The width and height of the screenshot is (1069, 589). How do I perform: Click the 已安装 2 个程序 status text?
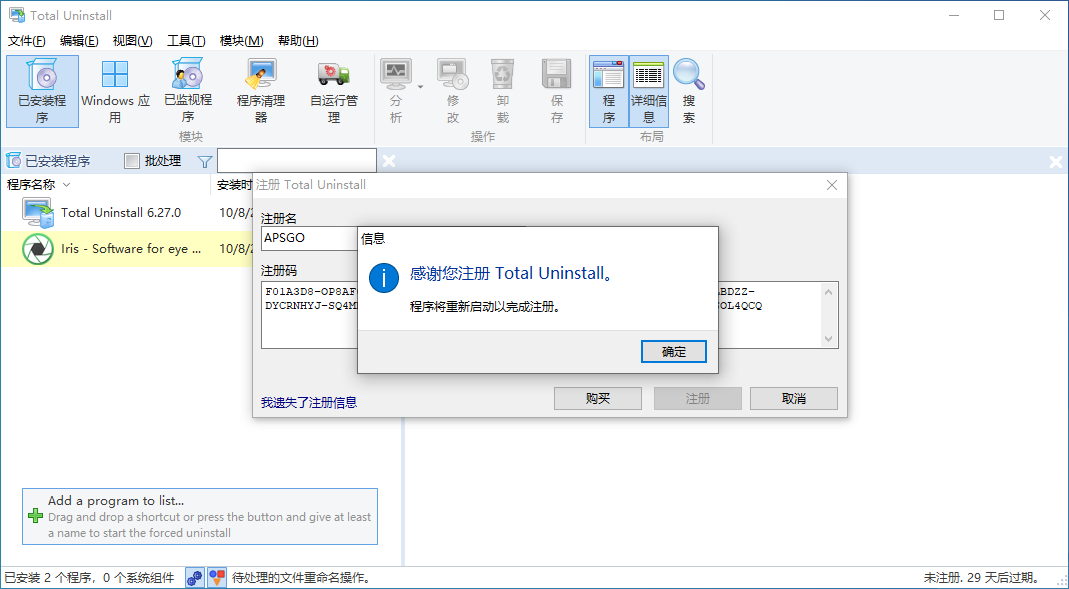(x=89, y=578)
